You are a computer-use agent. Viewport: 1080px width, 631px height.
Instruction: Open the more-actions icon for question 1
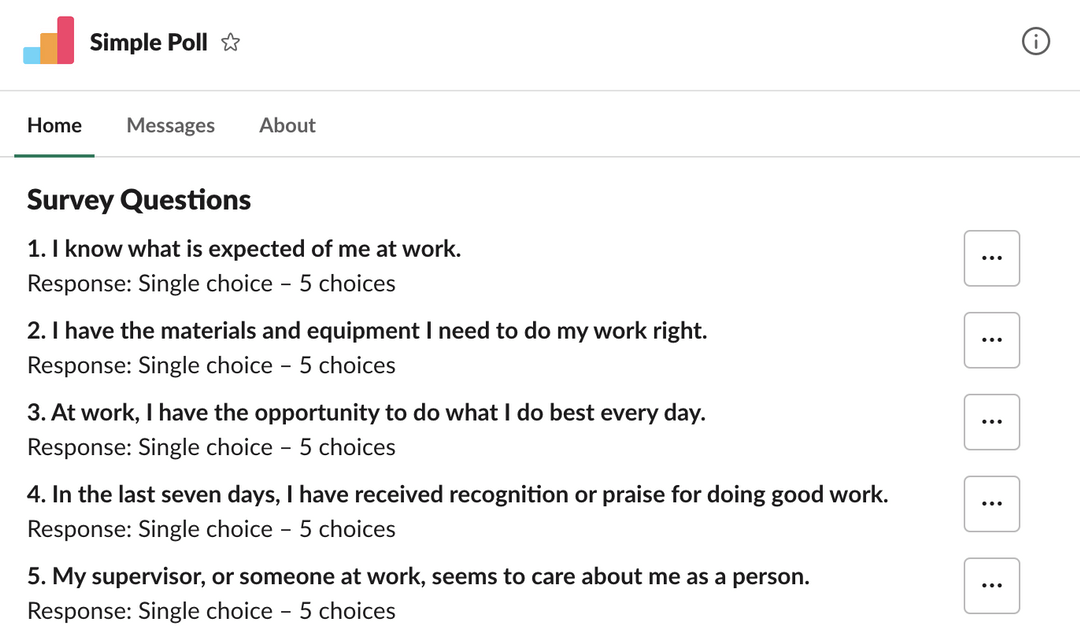tap(991, 257)
